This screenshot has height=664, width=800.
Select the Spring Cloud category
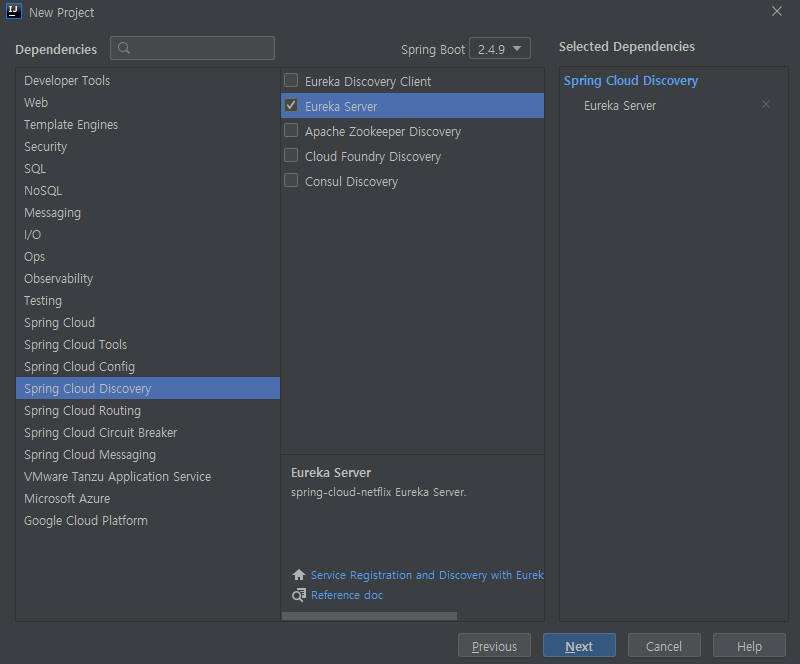(148, 322)
